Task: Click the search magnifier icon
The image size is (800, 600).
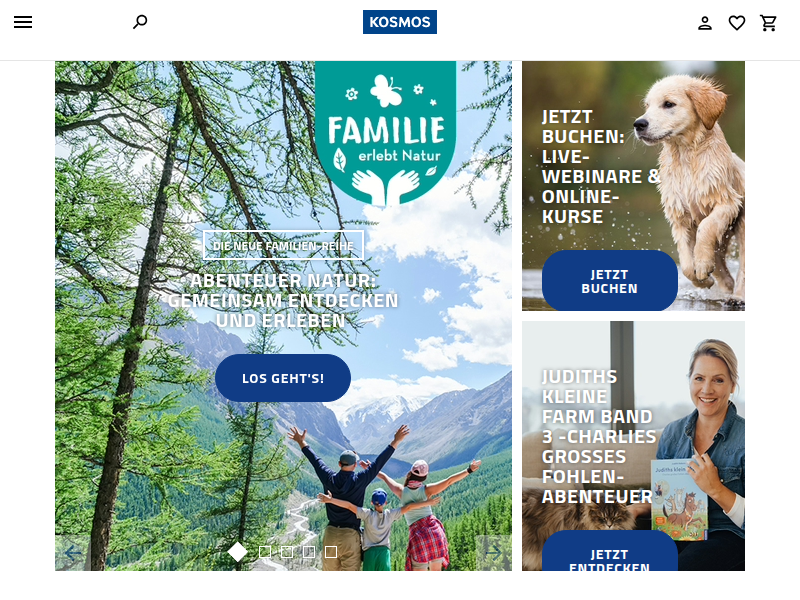Action: point(140,22)
